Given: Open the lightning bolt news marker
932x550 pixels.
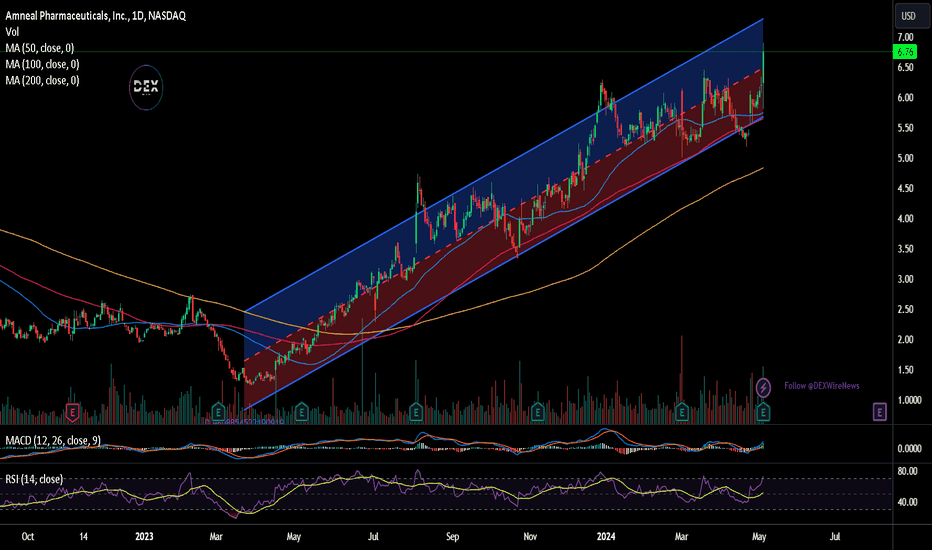Looking at the screenshot, I should [763, 388].
